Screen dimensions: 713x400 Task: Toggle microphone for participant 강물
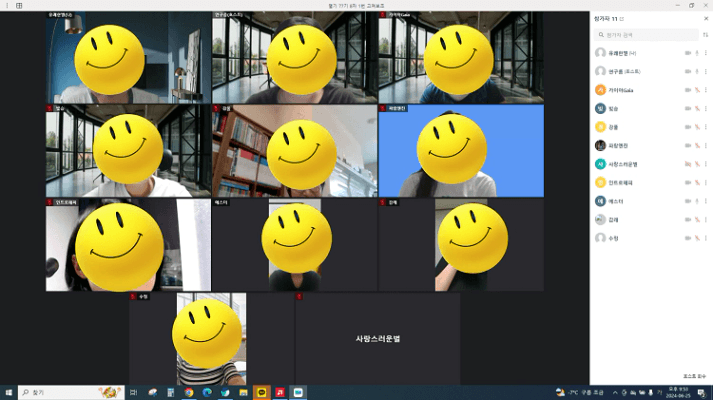point(697,127)
